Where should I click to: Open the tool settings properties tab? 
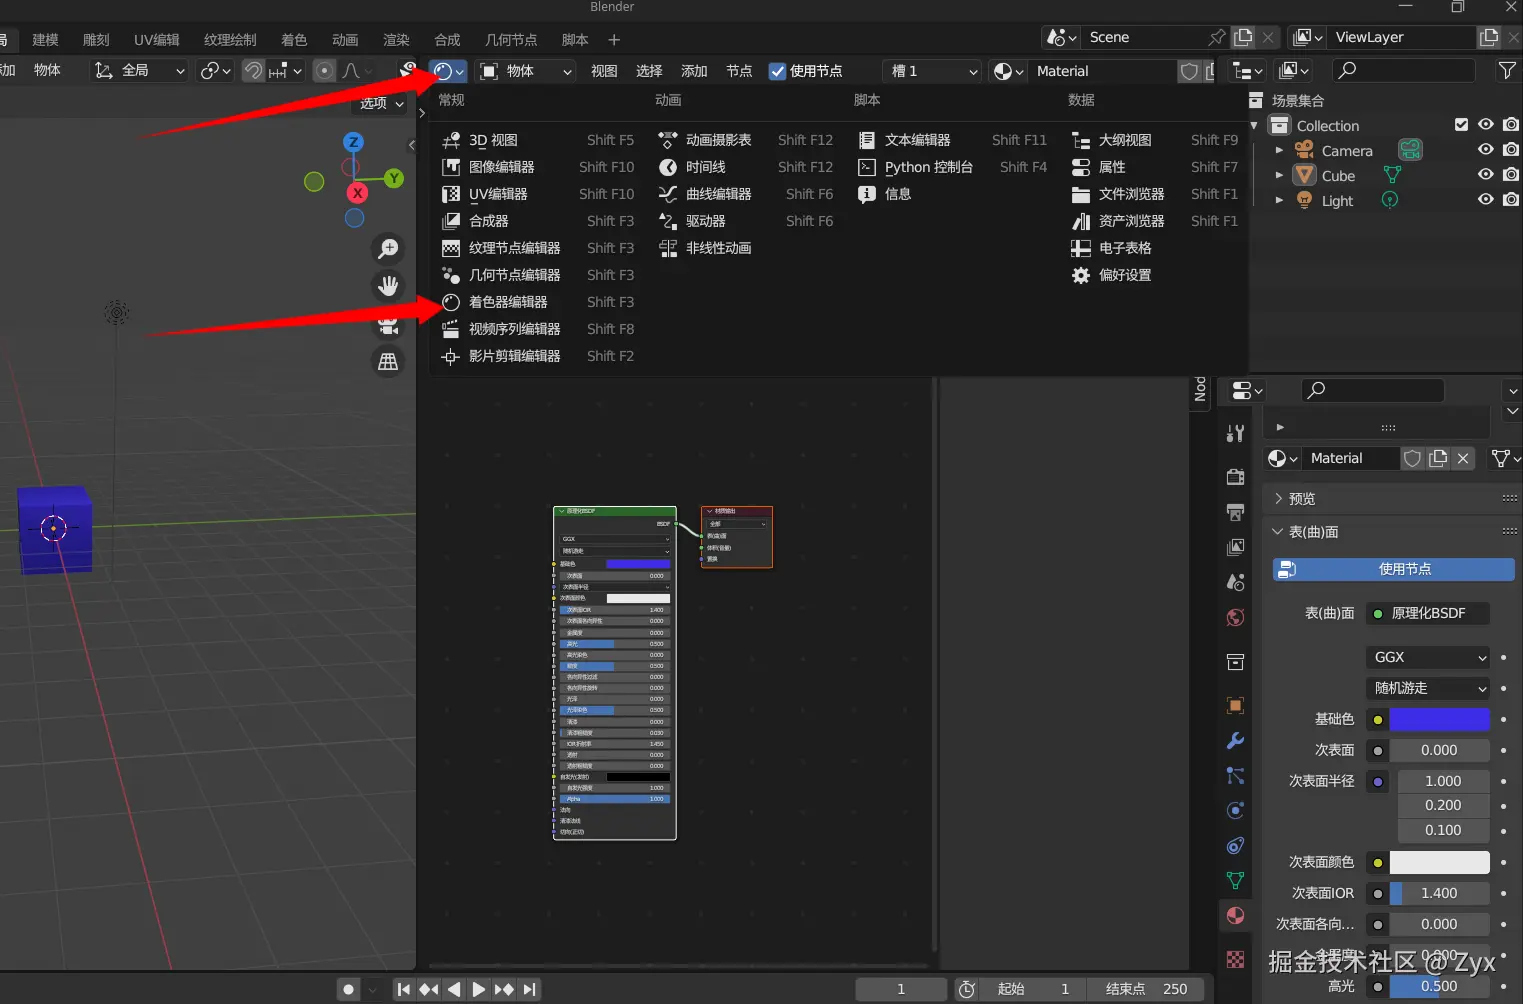pyautogui.click(x=1235, y=433)
